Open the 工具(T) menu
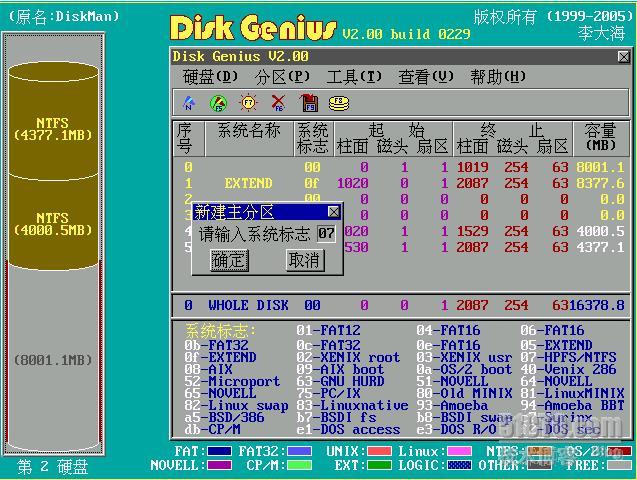Image resolution: width=637 pixels, height=480 pixels. (x=355, y=77)
